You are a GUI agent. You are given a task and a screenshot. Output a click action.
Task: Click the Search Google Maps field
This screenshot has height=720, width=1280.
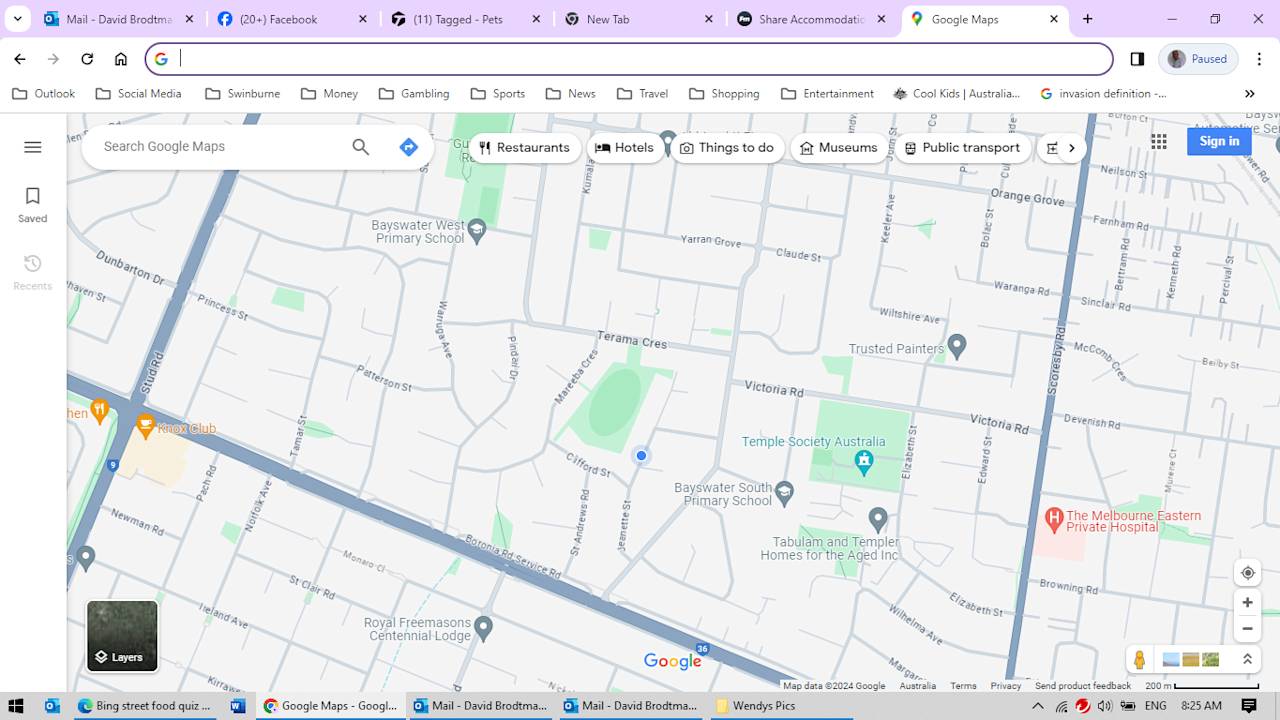(220, 147)
